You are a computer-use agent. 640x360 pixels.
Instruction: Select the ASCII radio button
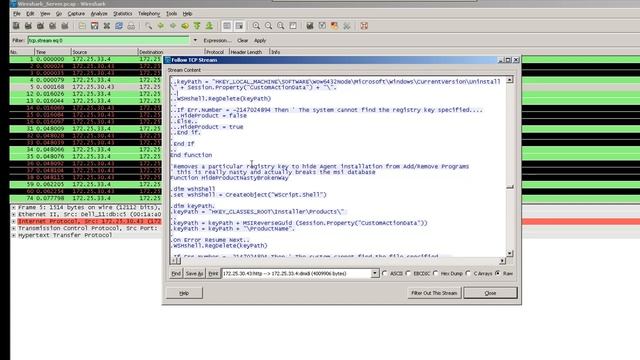384,273
